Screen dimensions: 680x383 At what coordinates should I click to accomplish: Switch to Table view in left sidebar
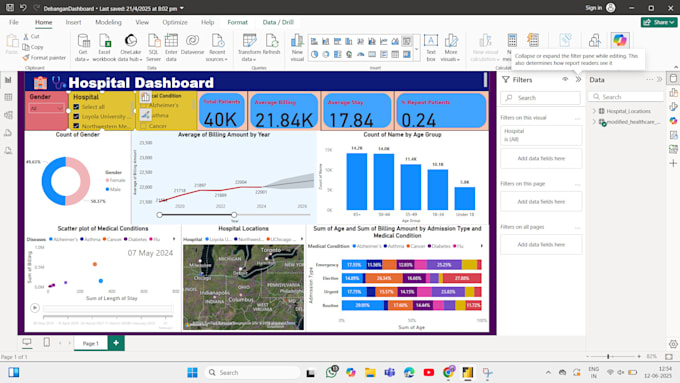point(8,97)
